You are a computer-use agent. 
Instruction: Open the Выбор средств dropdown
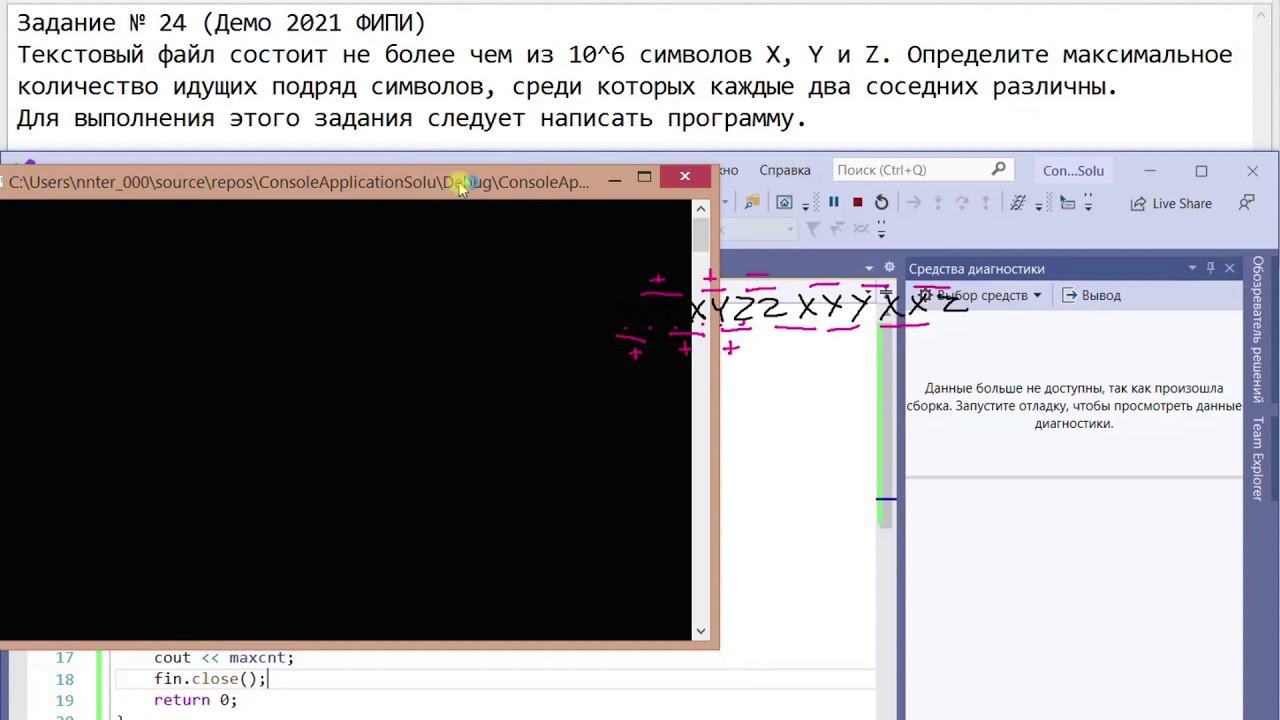click(x=981, y=295)
